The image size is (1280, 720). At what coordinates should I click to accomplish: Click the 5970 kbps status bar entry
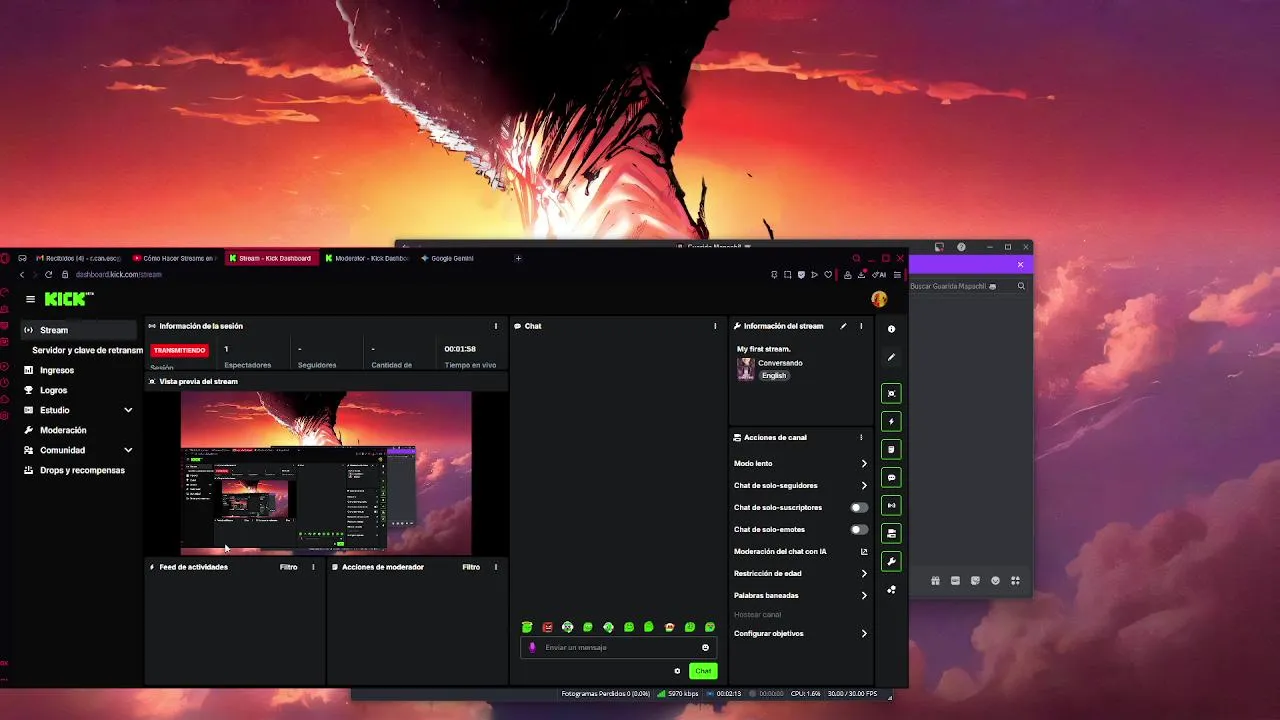(x=677, y=693)
